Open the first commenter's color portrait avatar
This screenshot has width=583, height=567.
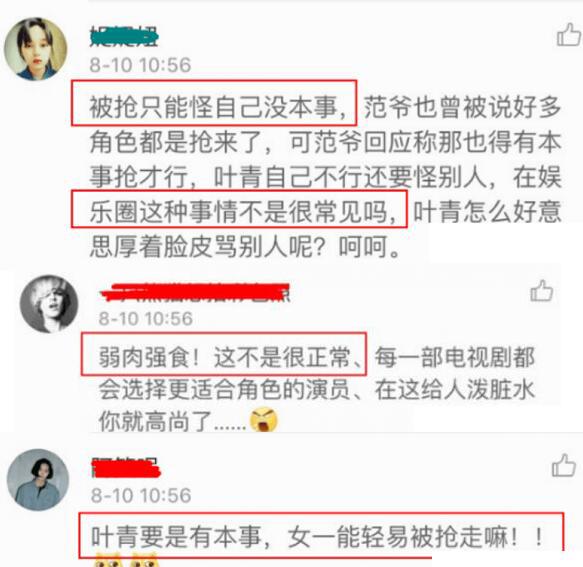click(36, 49)
